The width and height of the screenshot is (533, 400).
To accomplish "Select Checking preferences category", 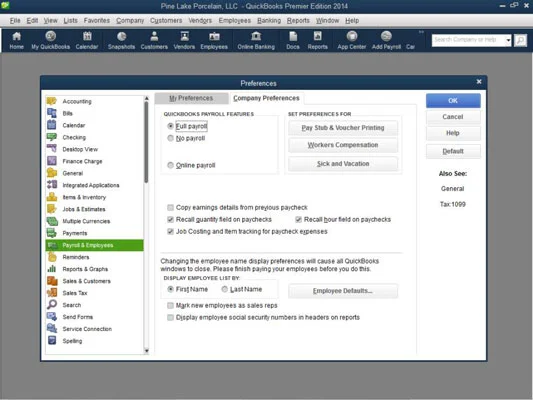I will pyautogui.click(x=94, y=137).
